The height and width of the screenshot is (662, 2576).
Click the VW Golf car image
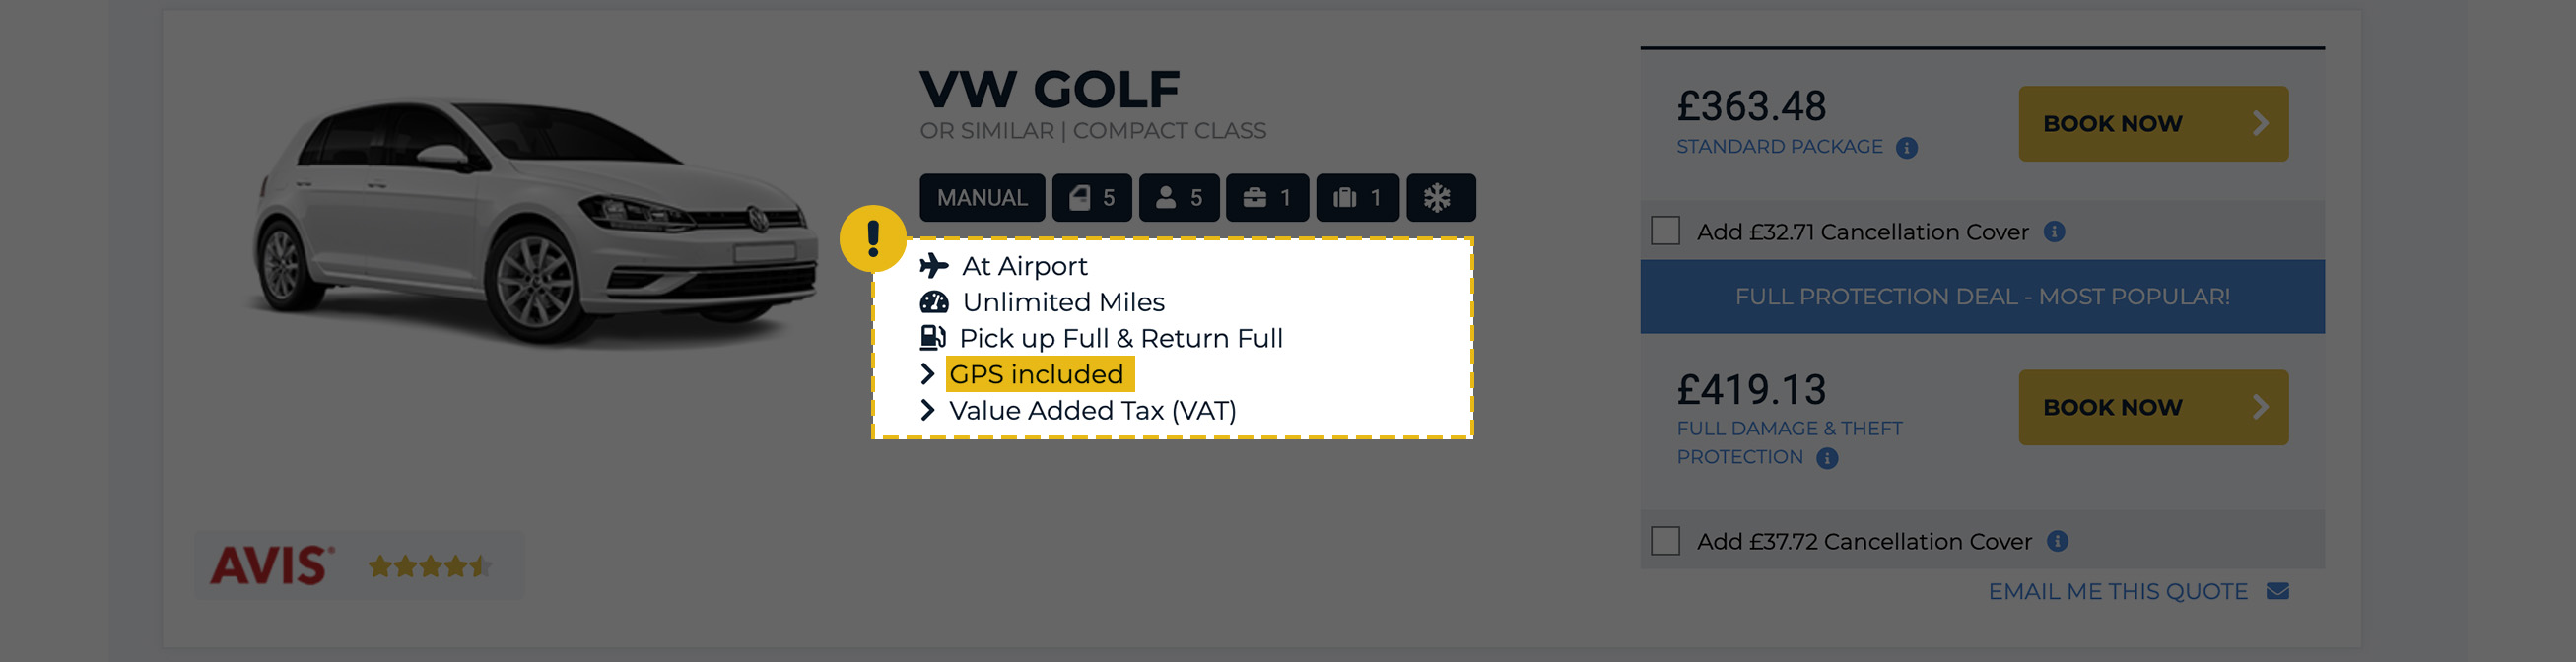[x=535, y=220]
